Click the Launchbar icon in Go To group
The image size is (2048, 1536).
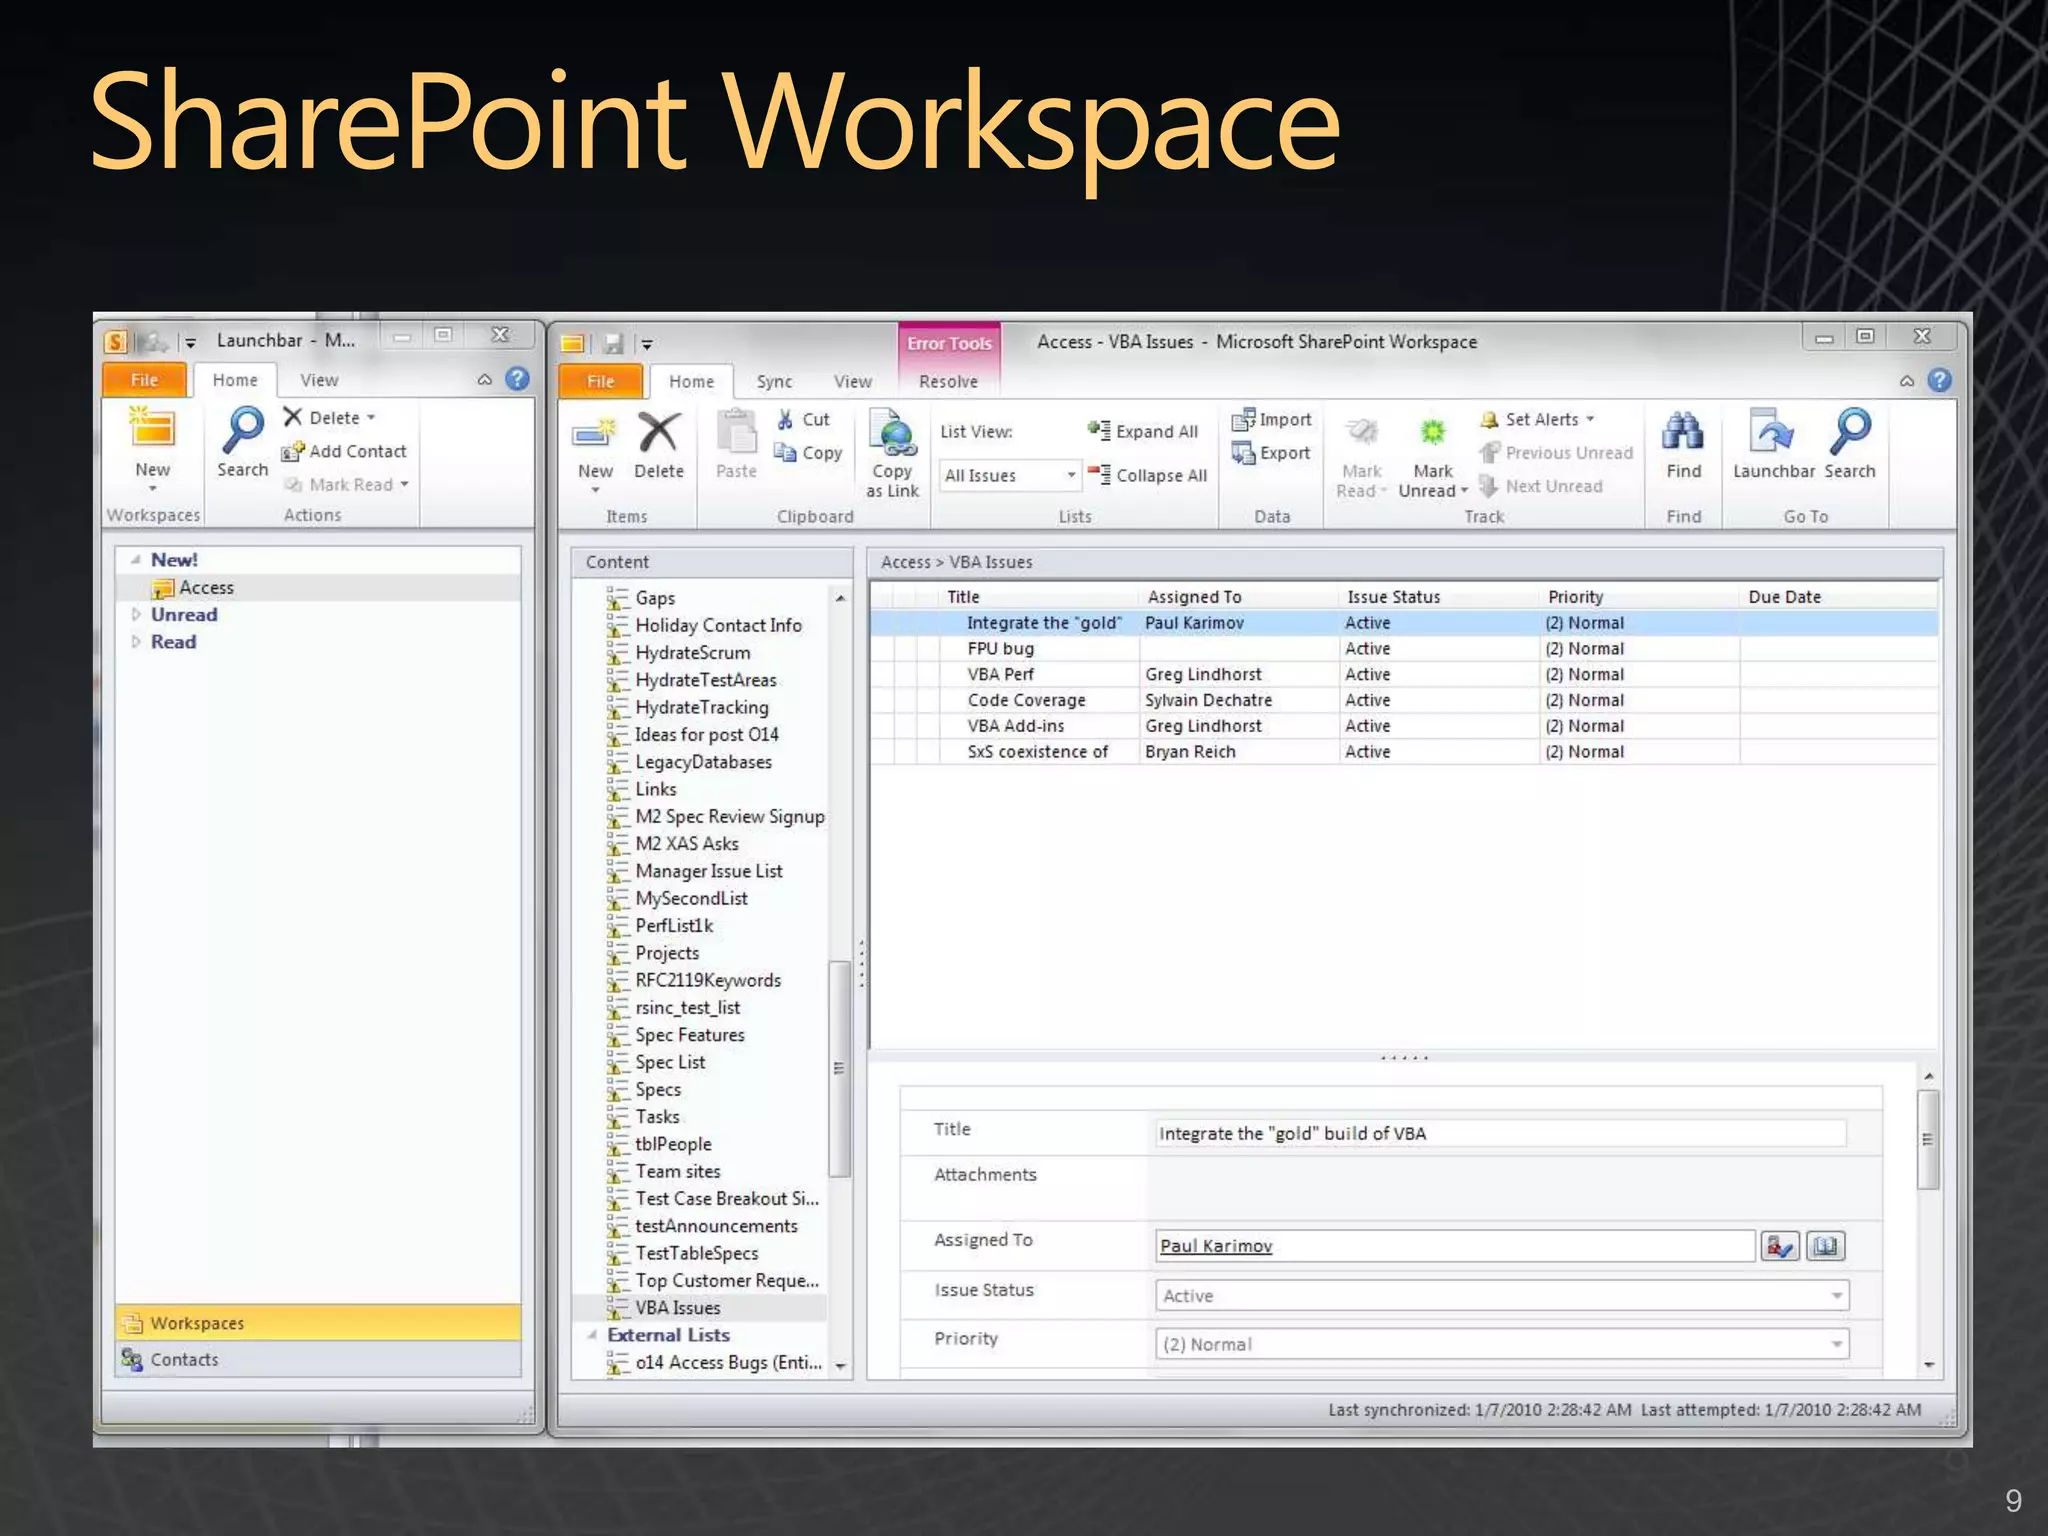coord(1772,431)
